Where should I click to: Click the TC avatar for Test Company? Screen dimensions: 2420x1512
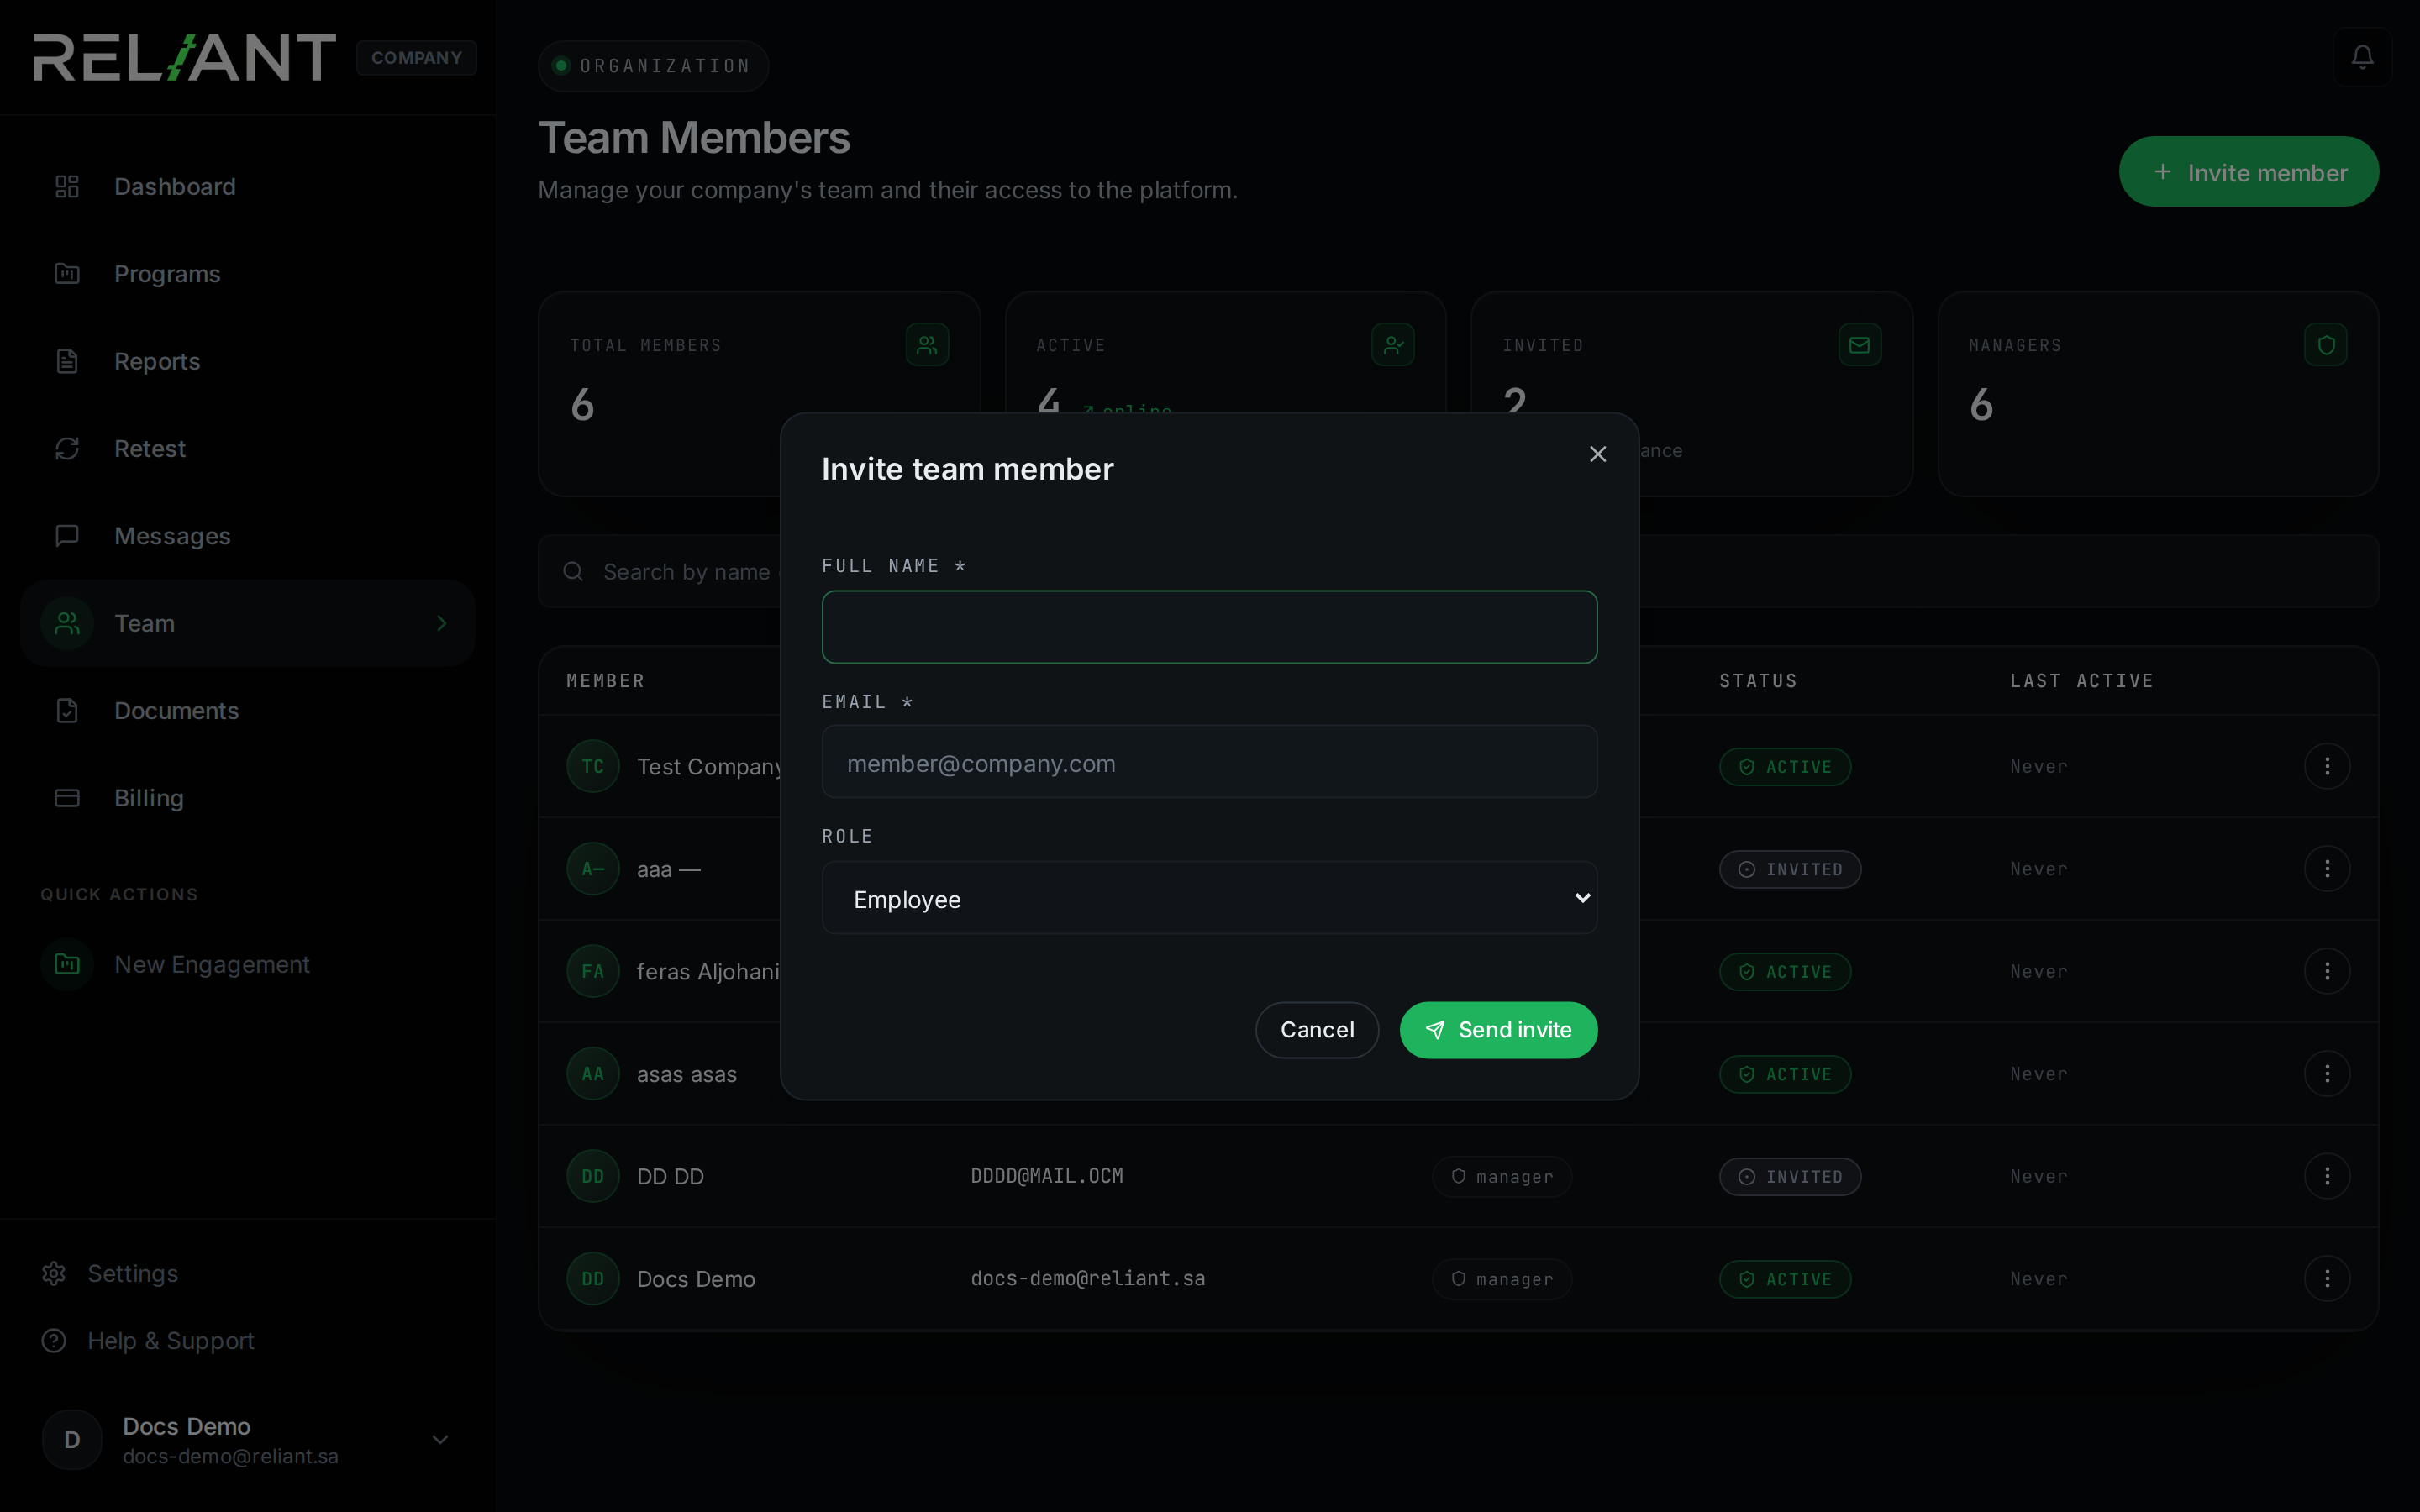pyautogui.click(x=593, y=766)
